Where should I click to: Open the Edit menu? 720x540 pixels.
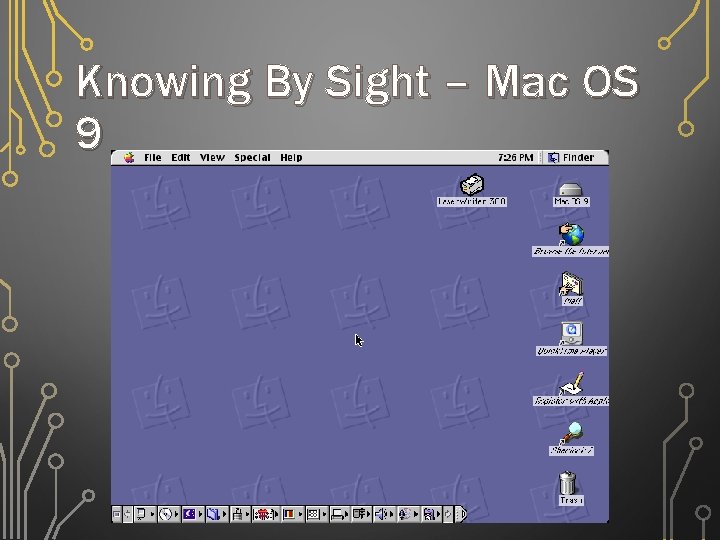point(180,158)
